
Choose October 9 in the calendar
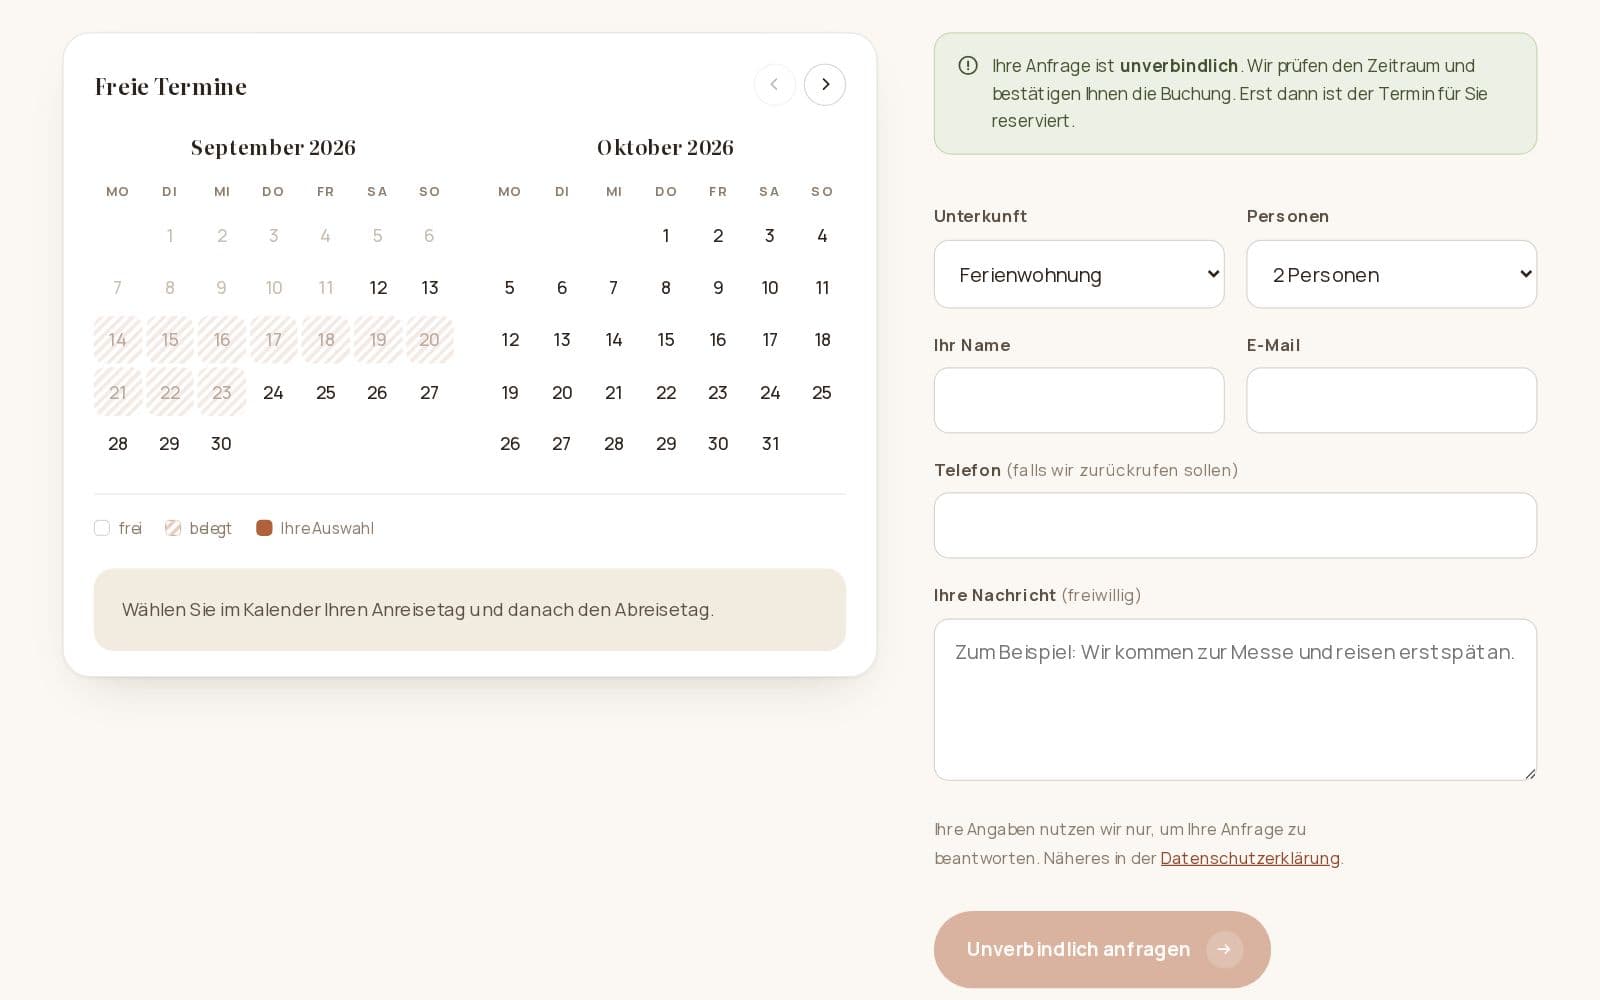(x=718, y=288)
